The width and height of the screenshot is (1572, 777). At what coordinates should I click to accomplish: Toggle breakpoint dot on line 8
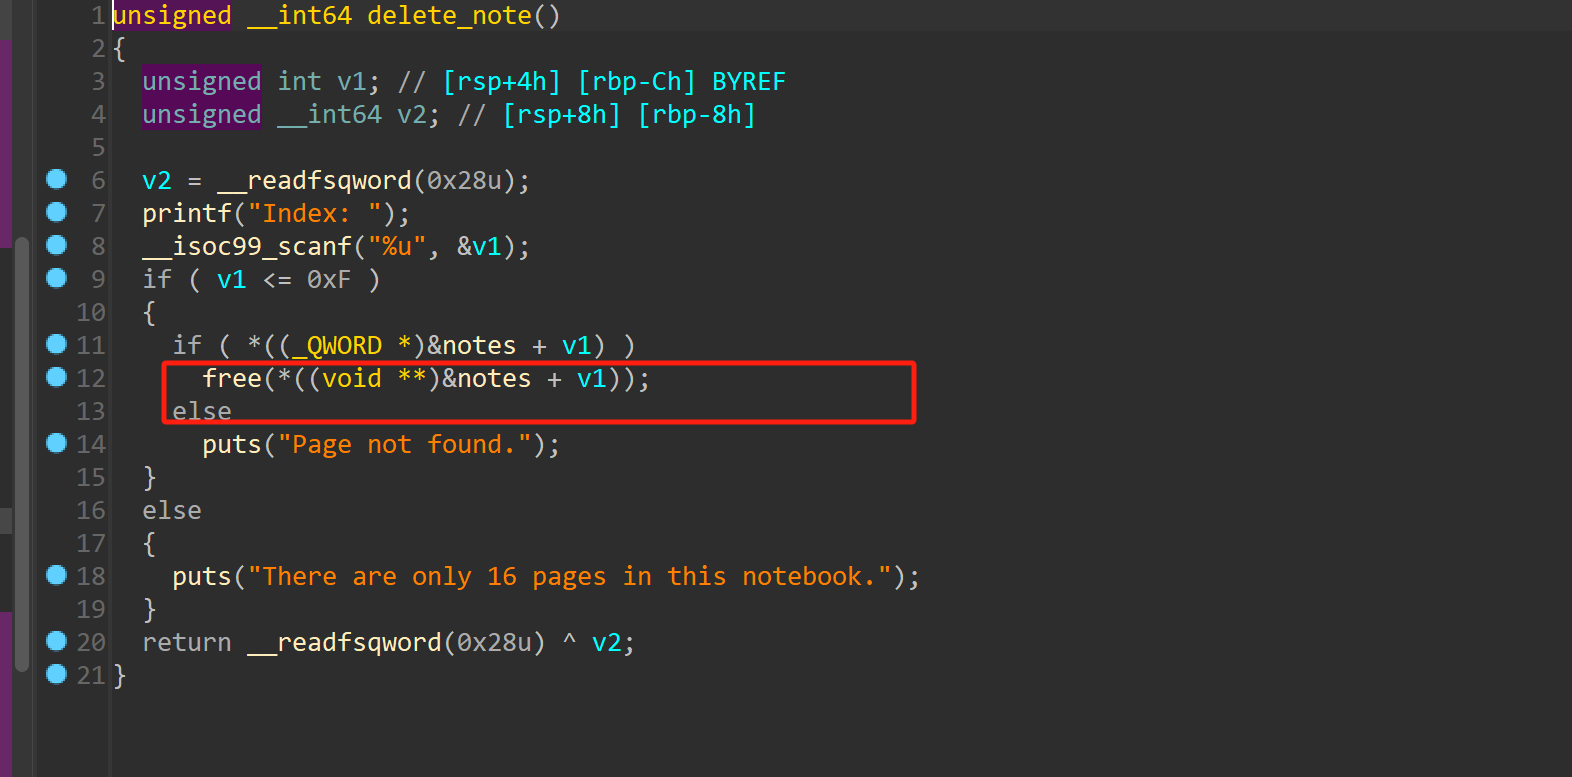57,245
